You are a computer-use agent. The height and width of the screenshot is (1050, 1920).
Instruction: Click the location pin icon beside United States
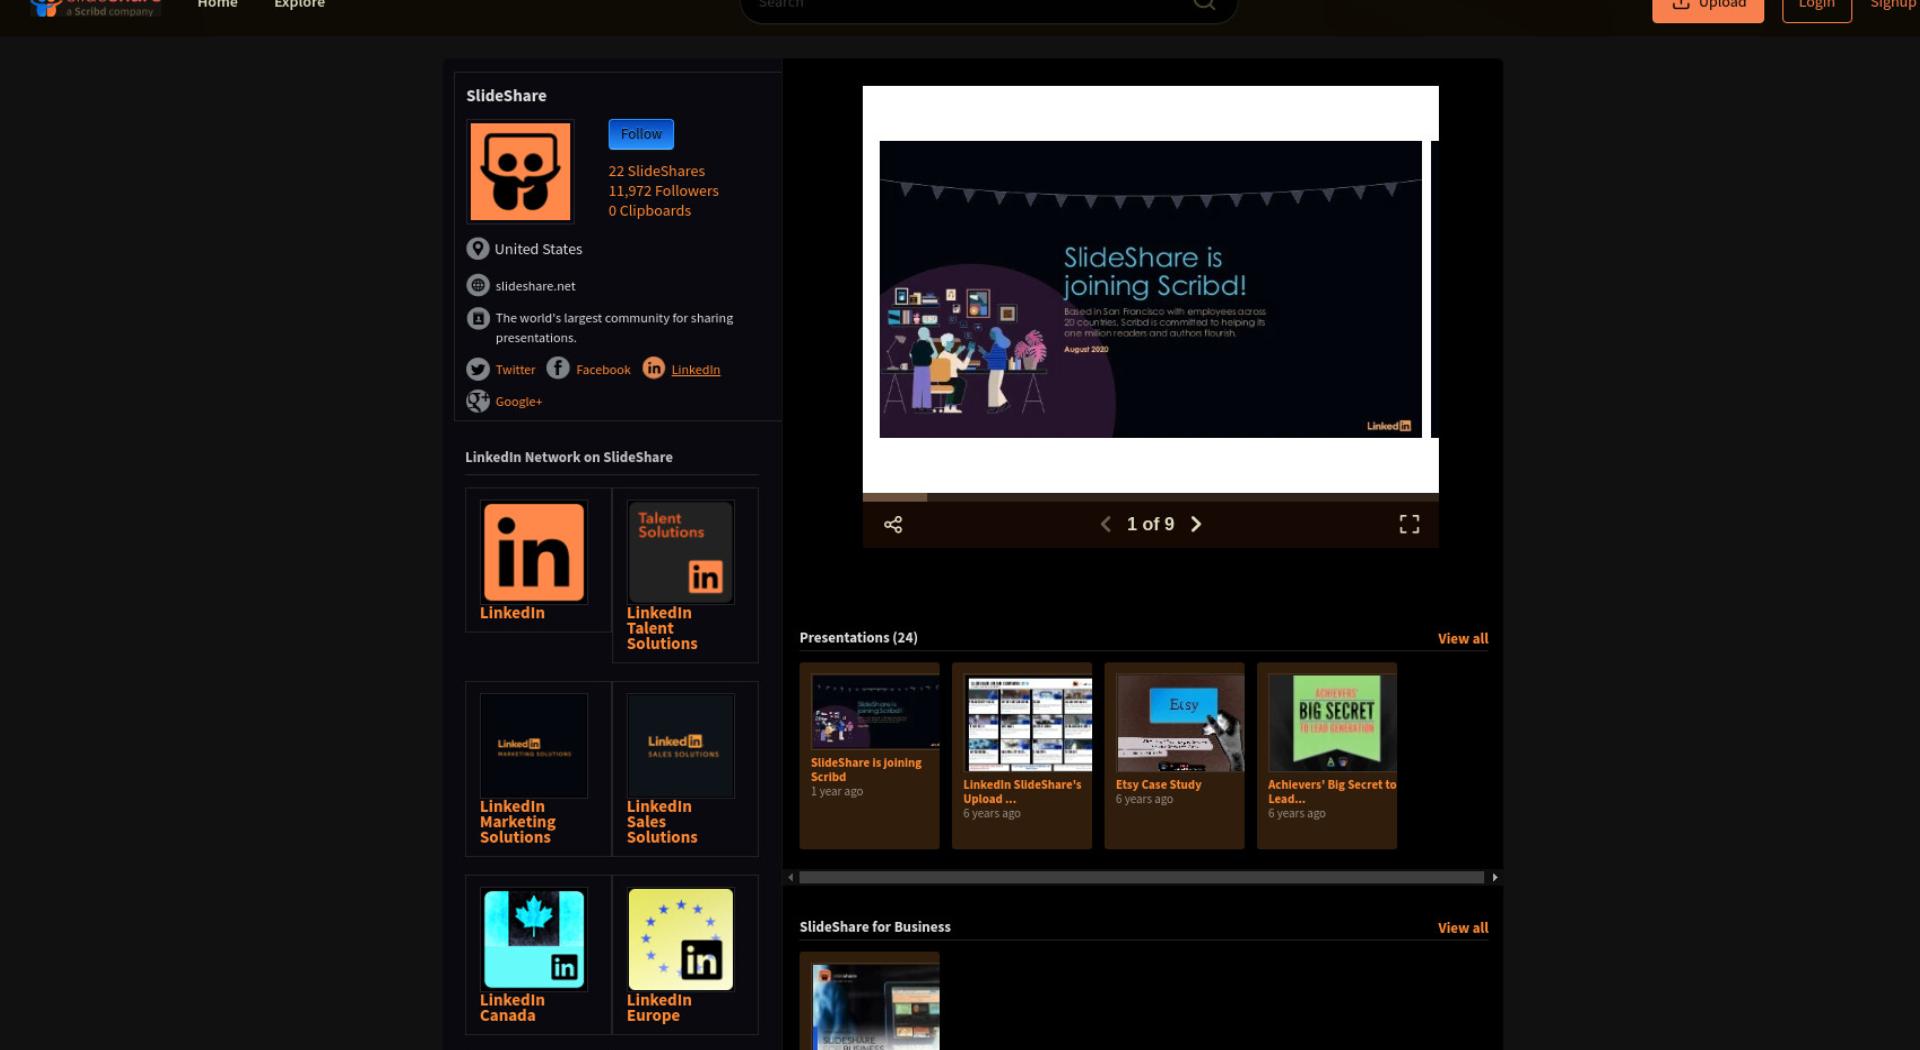tap(478, 249)
